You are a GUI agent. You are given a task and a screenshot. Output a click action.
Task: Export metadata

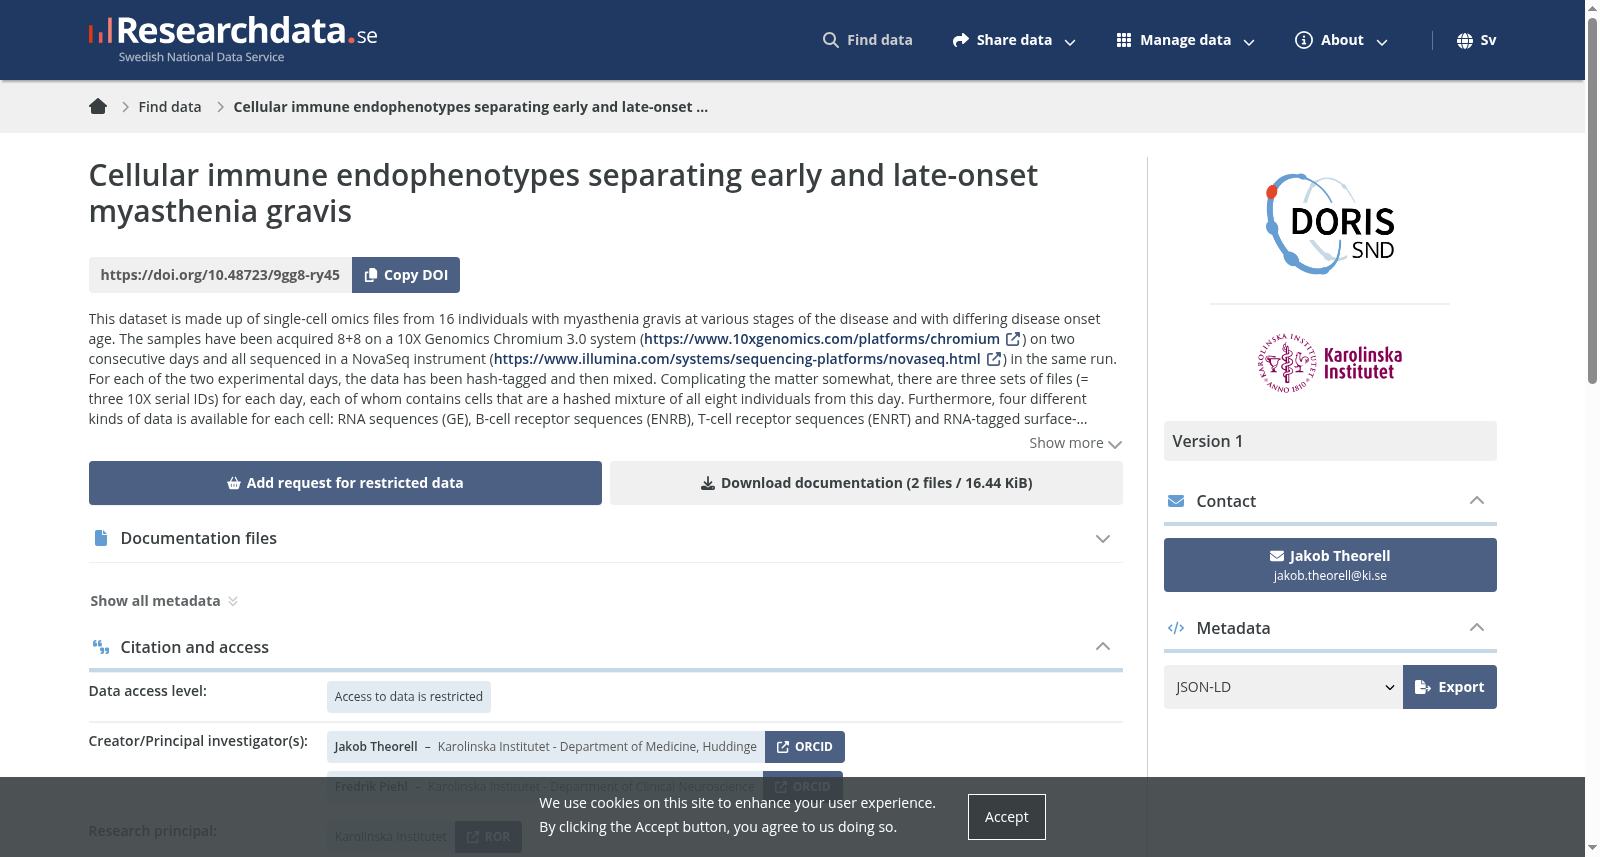(1450, 687)
